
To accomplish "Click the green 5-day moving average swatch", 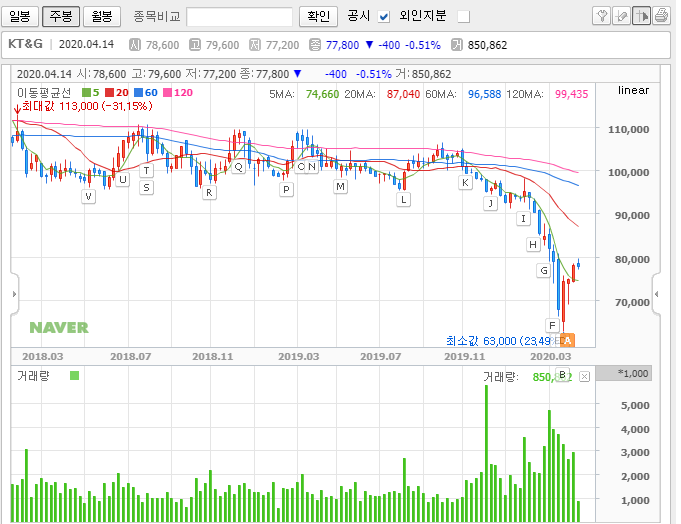I will [86, 92].
